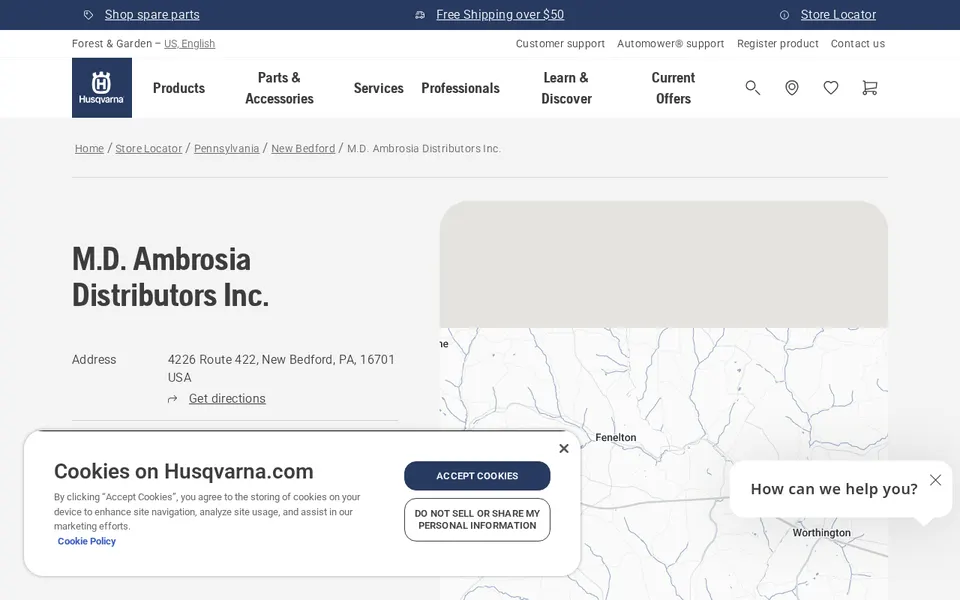Open the wishlist heart icon
This screenshot has width=960, height=600.
click(x=831, y=88)
